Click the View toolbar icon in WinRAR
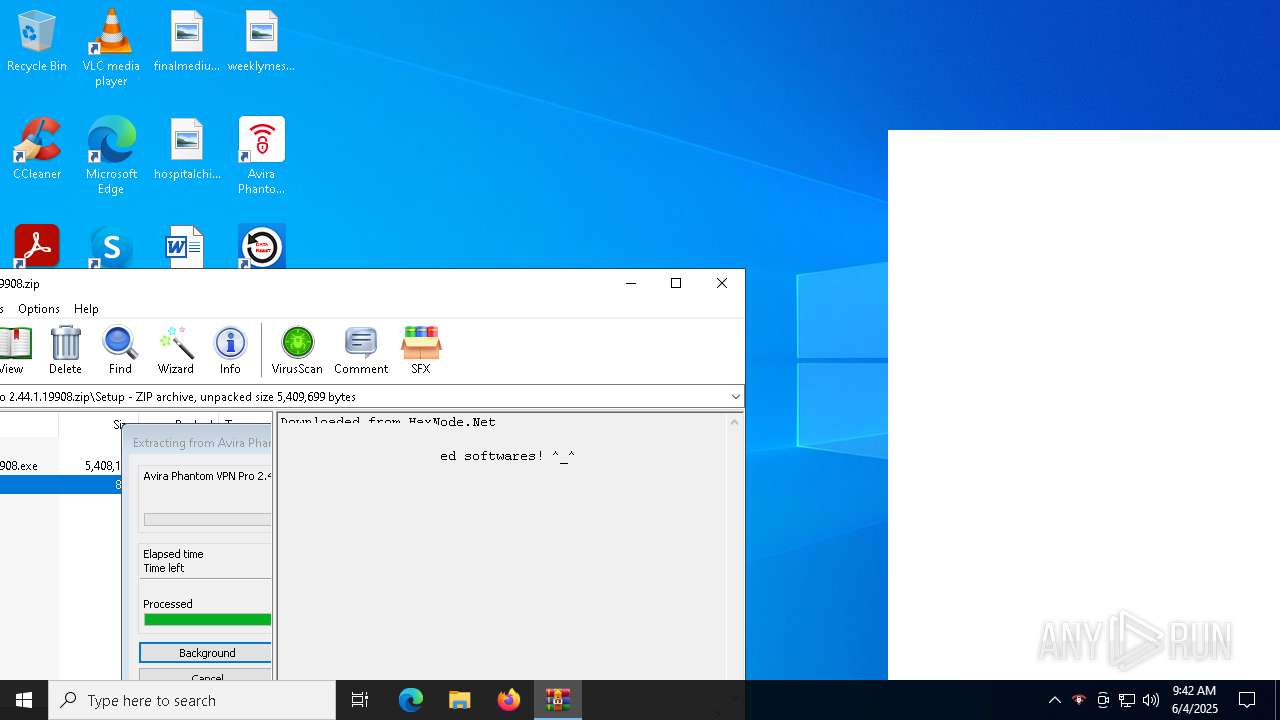This screenshot has height=720, width=1280. [x=14, y=350]
